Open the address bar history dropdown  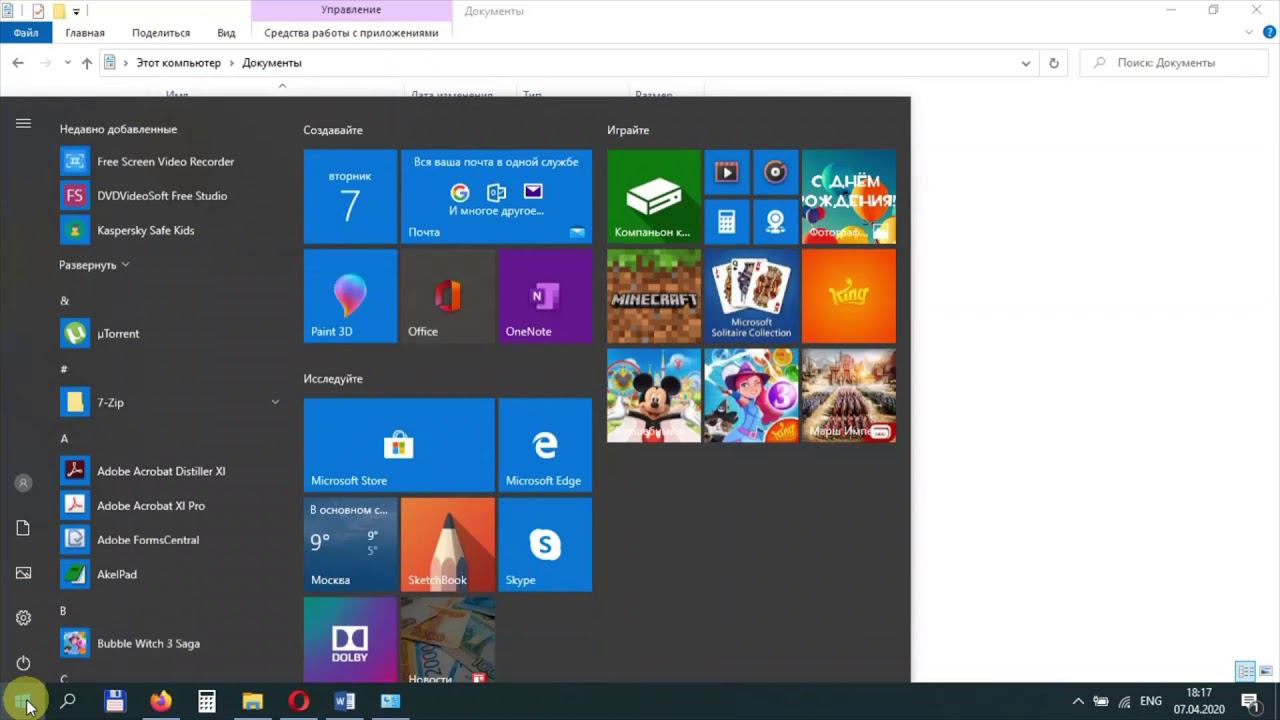click(x=1025, y=63)
